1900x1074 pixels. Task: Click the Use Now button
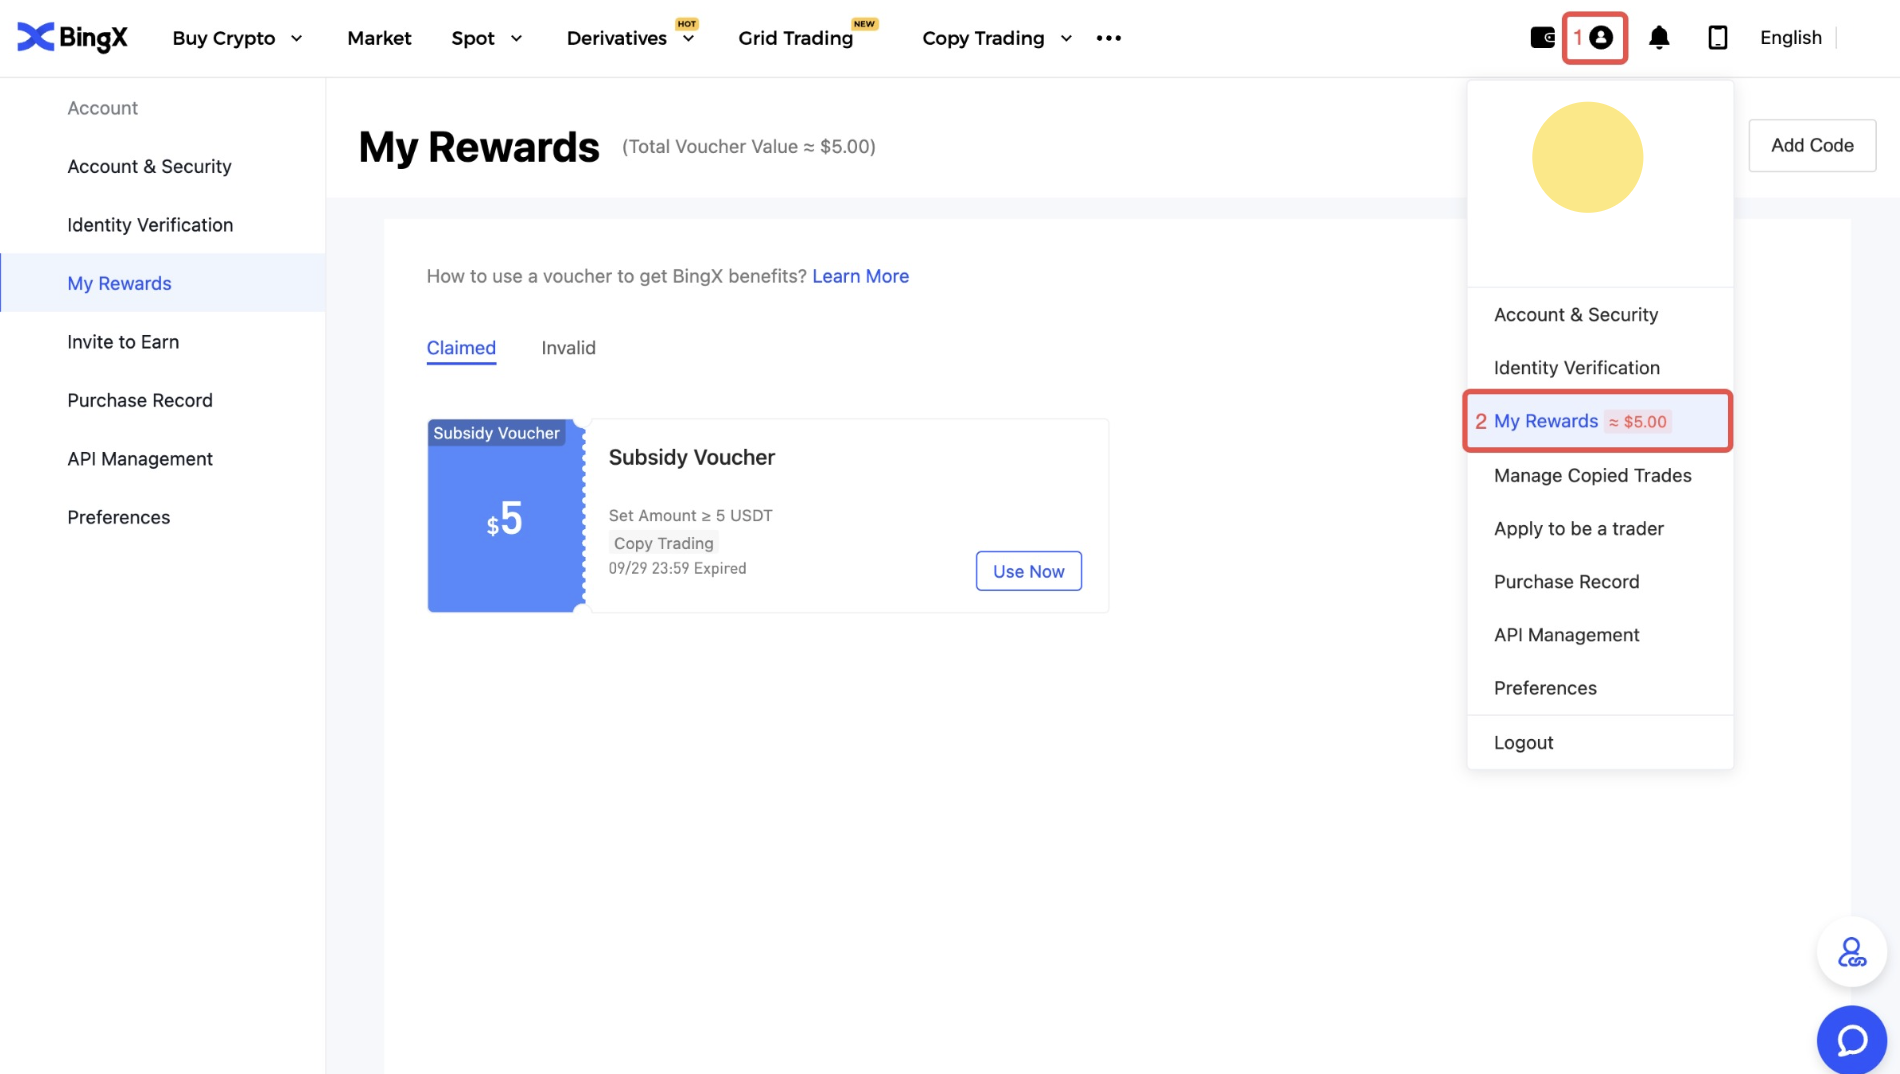pos(1028,571)
